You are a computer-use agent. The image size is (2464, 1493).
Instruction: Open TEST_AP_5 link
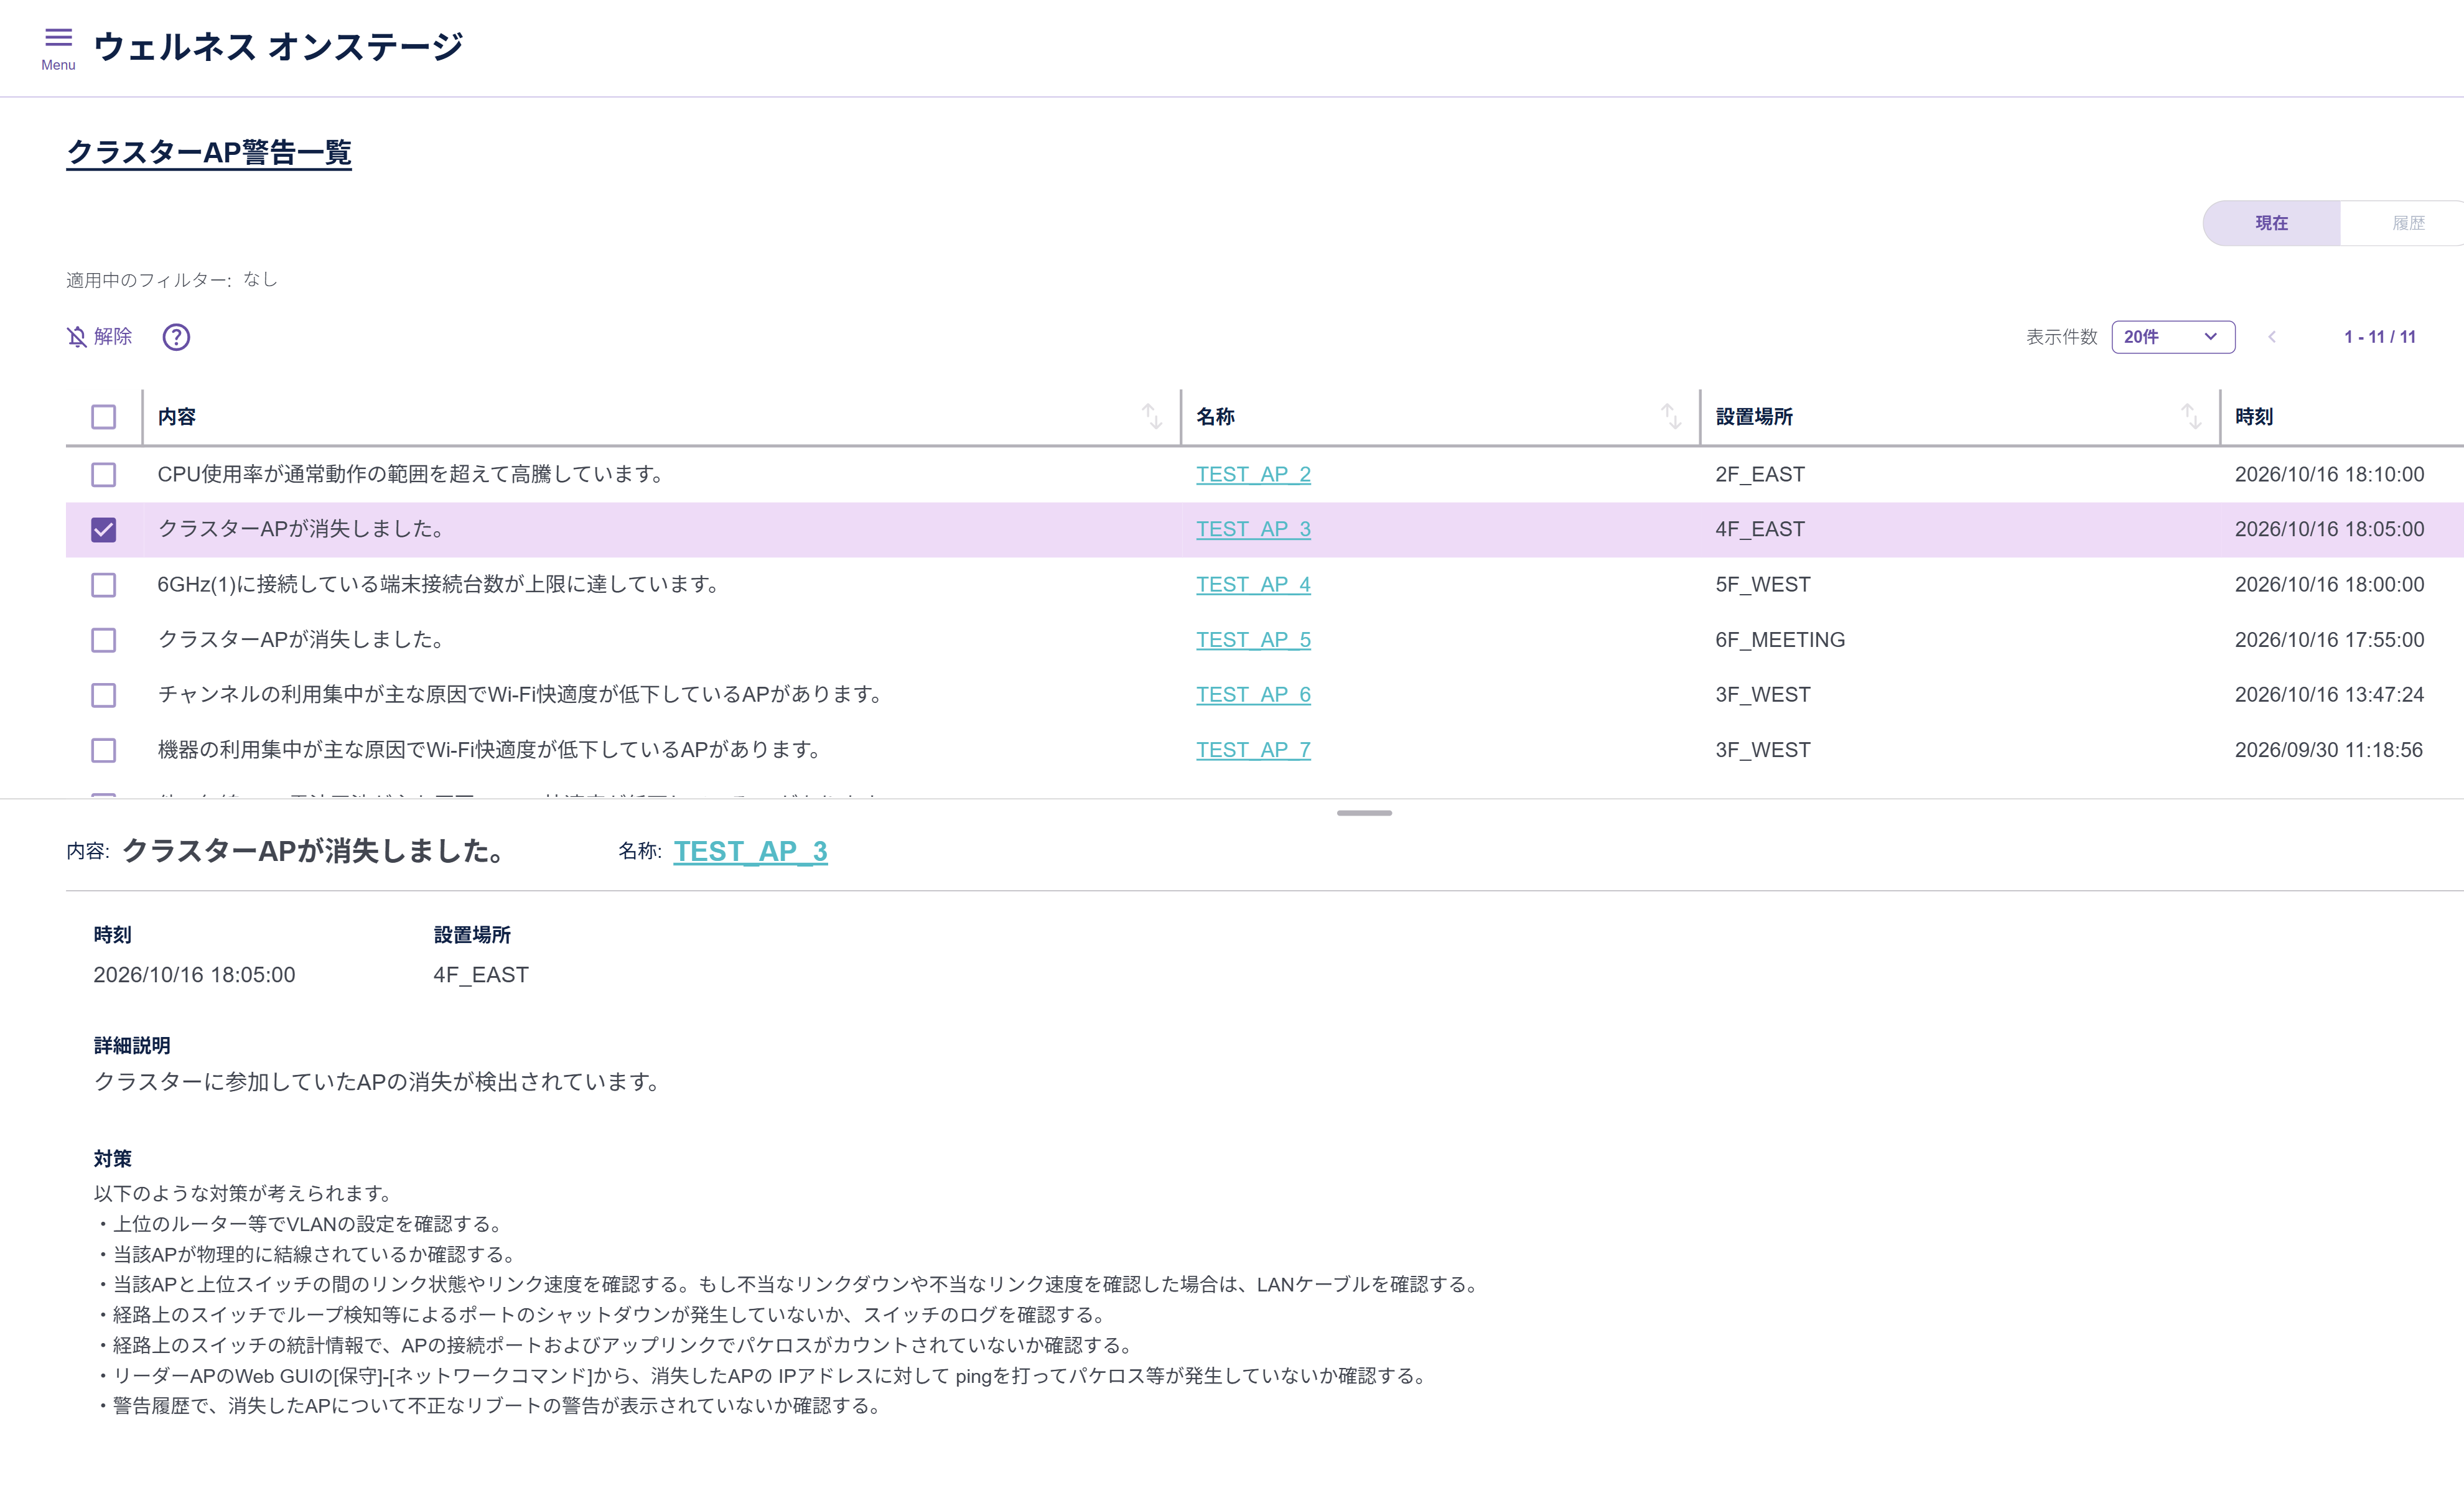click(x=1253, y=639)
